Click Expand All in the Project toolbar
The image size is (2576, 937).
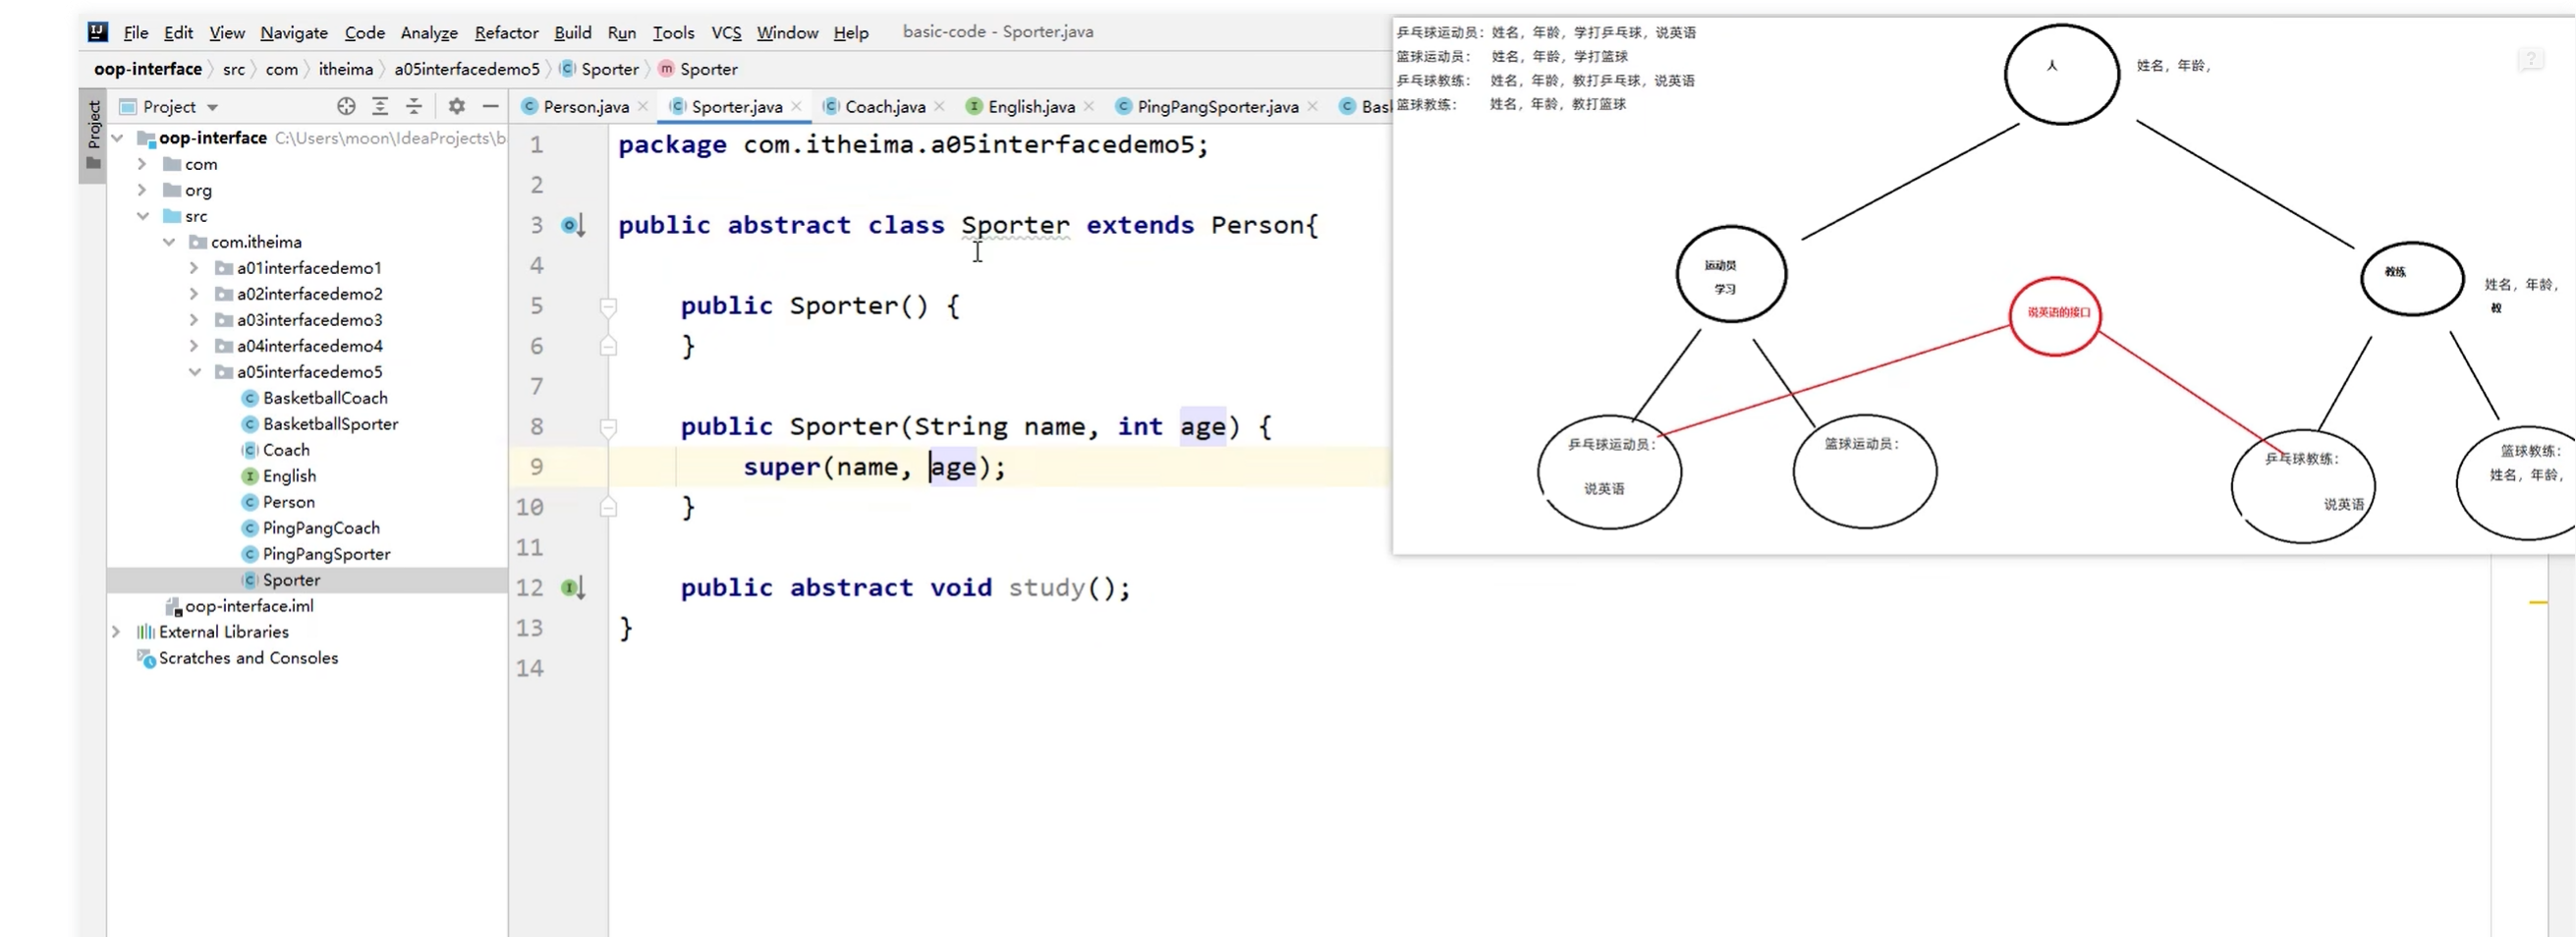coord(380,106)
